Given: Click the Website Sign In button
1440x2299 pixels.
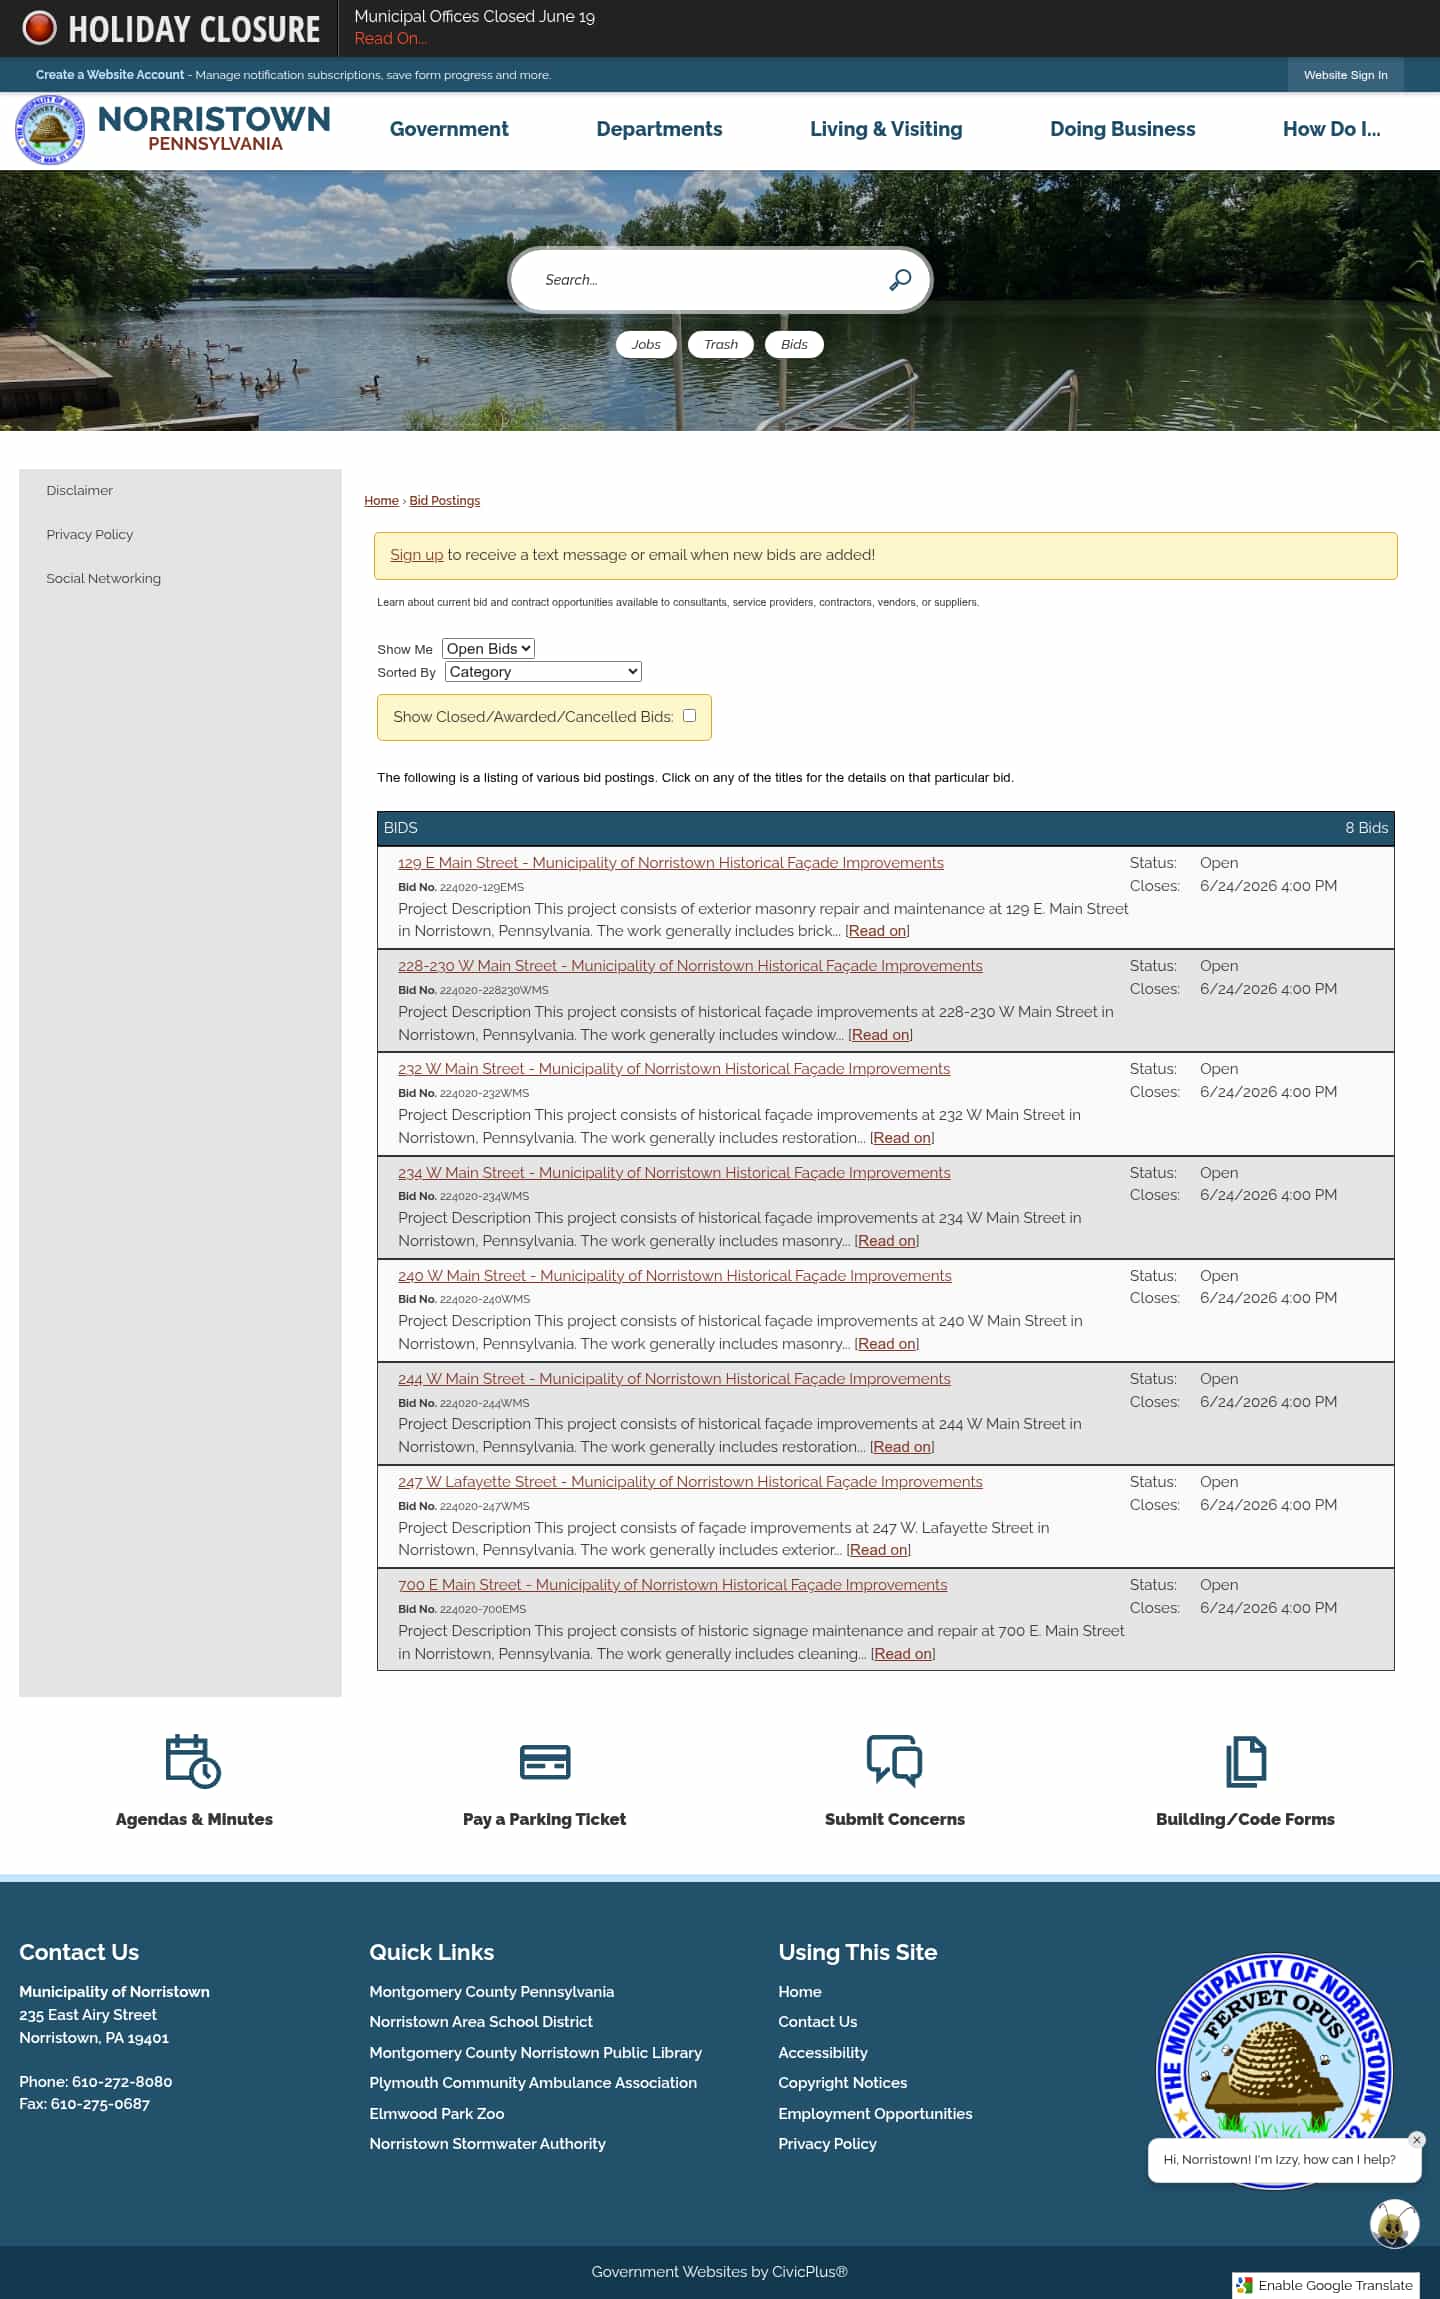Looking at the screenshot, I should pyautogui.click(x=1345, y=75).
